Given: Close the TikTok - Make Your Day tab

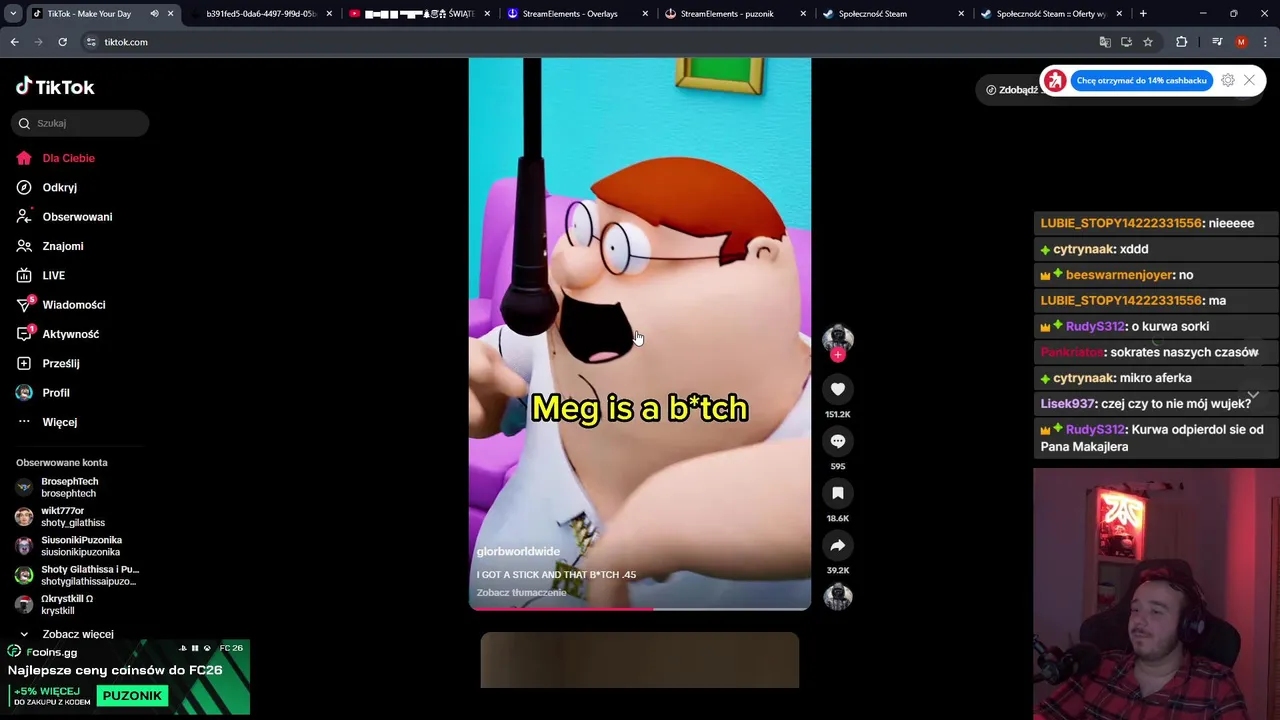Looking at the screenshot, I should (171, 14).
